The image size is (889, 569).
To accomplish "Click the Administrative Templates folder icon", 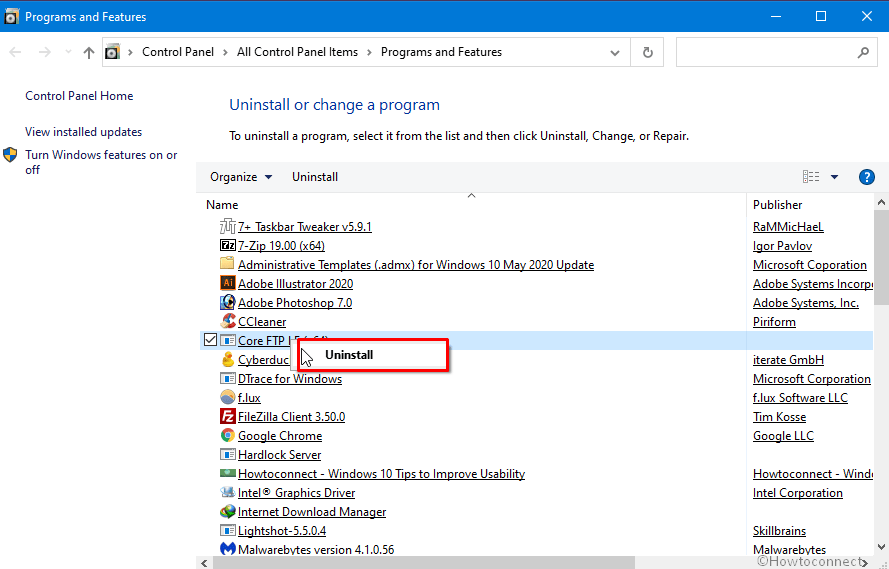I will [x=227, y=264].
